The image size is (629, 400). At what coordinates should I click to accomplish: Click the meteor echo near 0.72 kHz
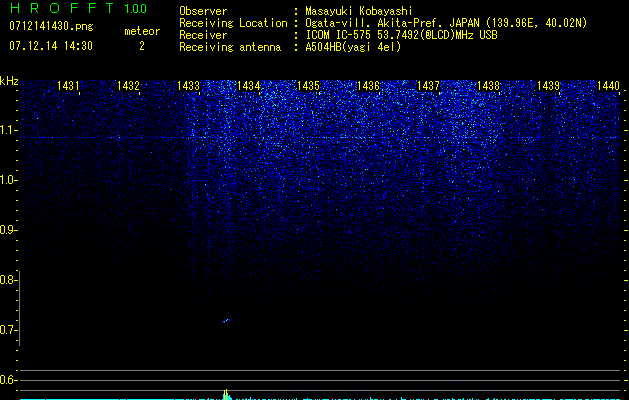[x=227, y=320]
